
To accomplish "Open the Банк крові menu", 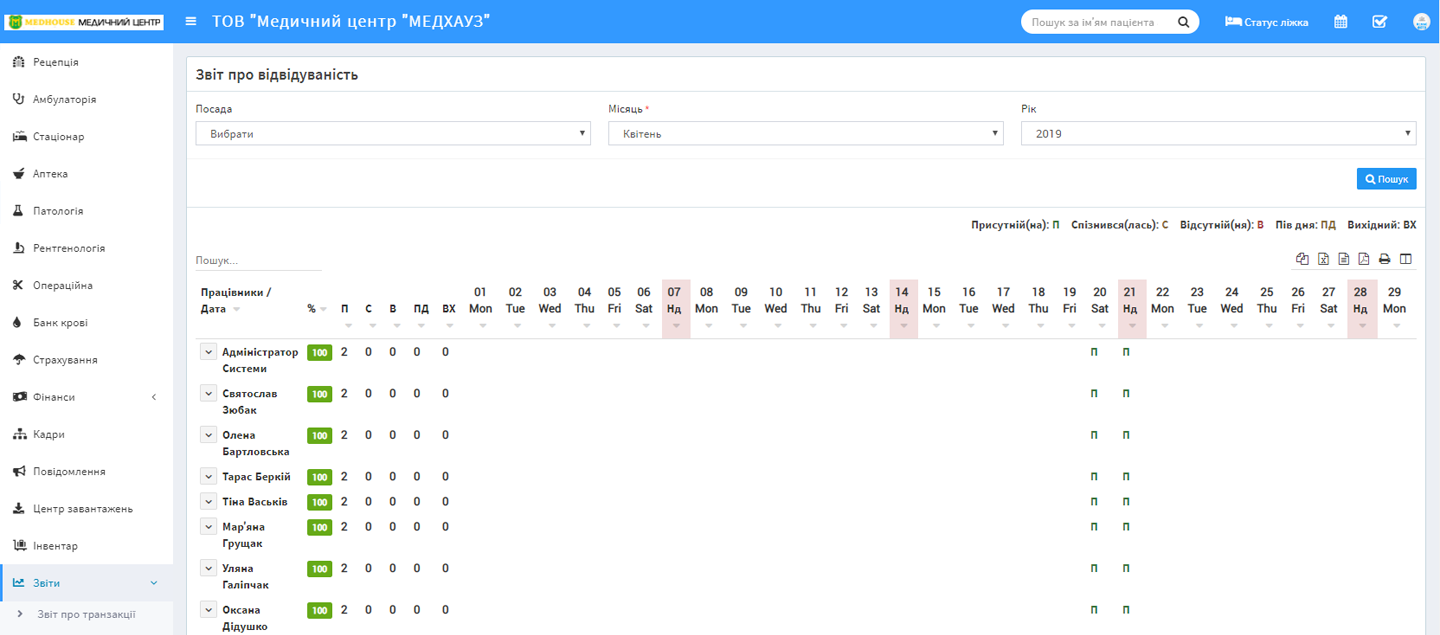I will point(86,322).
